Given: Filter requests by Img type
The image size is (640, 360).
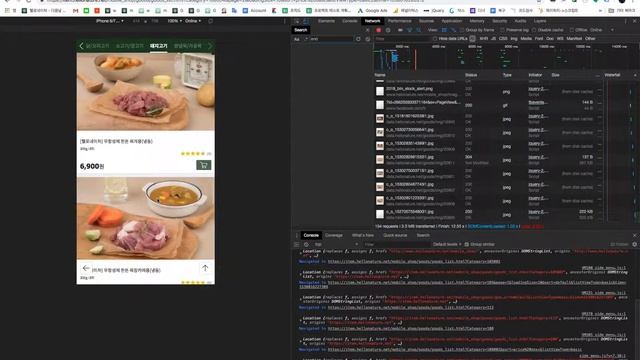Looking at the screenshot, I should tap(514, 39).
